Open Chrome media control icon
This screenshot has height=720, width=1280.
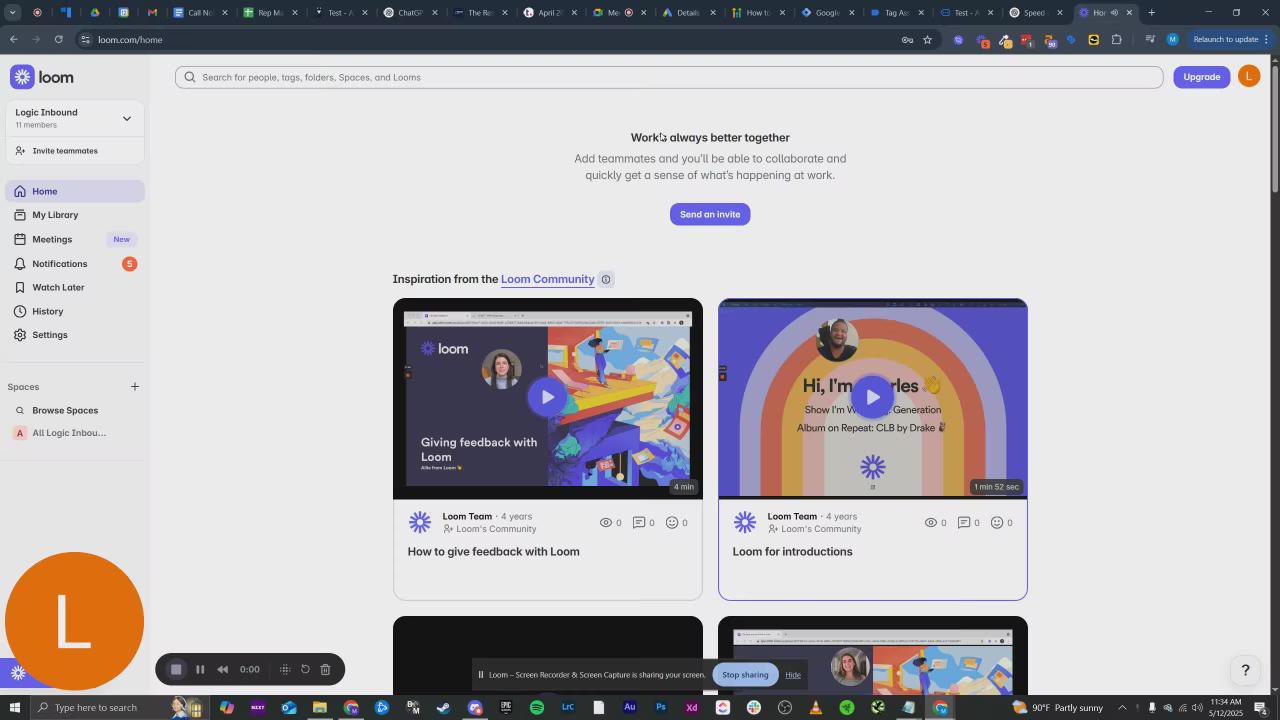point(1149,40)
